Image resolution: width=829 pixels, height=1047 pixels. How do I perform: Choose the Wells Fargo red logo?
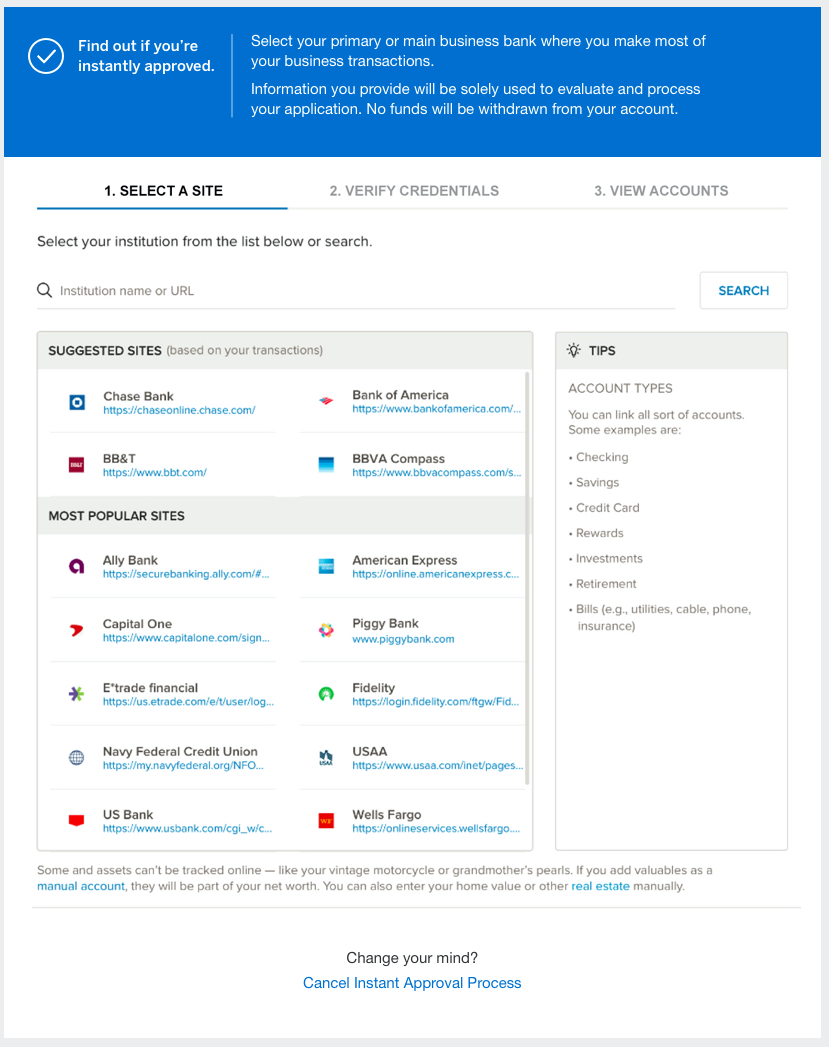click(325, 821)
